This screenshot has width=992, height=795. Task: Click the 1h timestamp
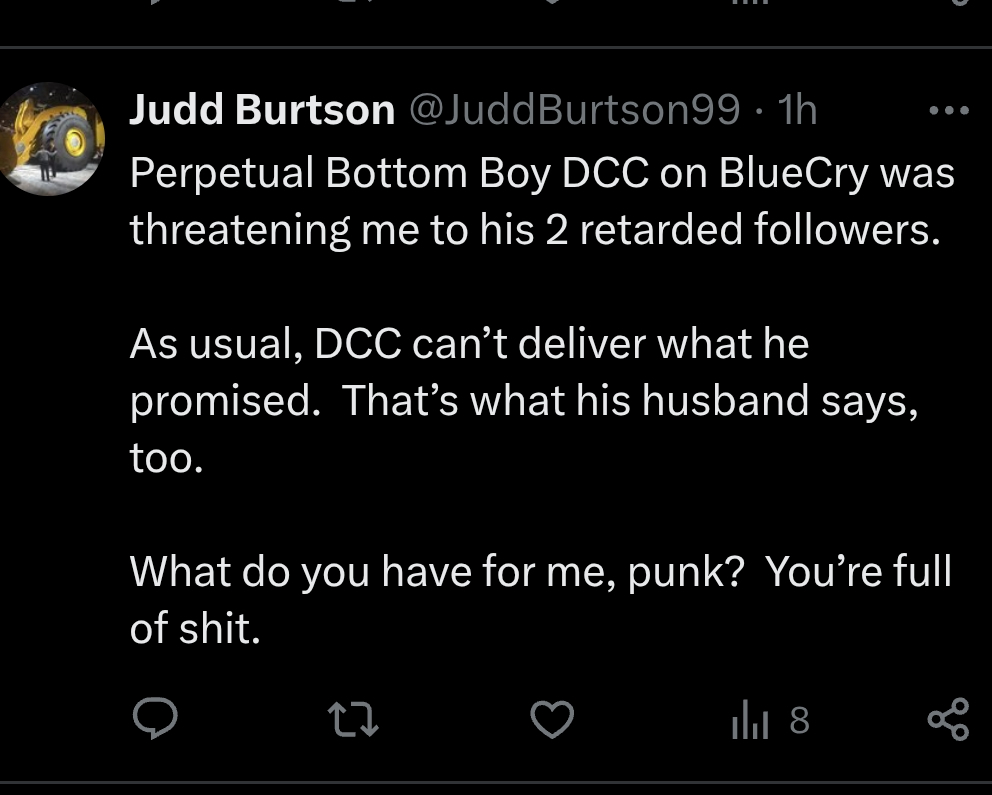click(796, 111)
